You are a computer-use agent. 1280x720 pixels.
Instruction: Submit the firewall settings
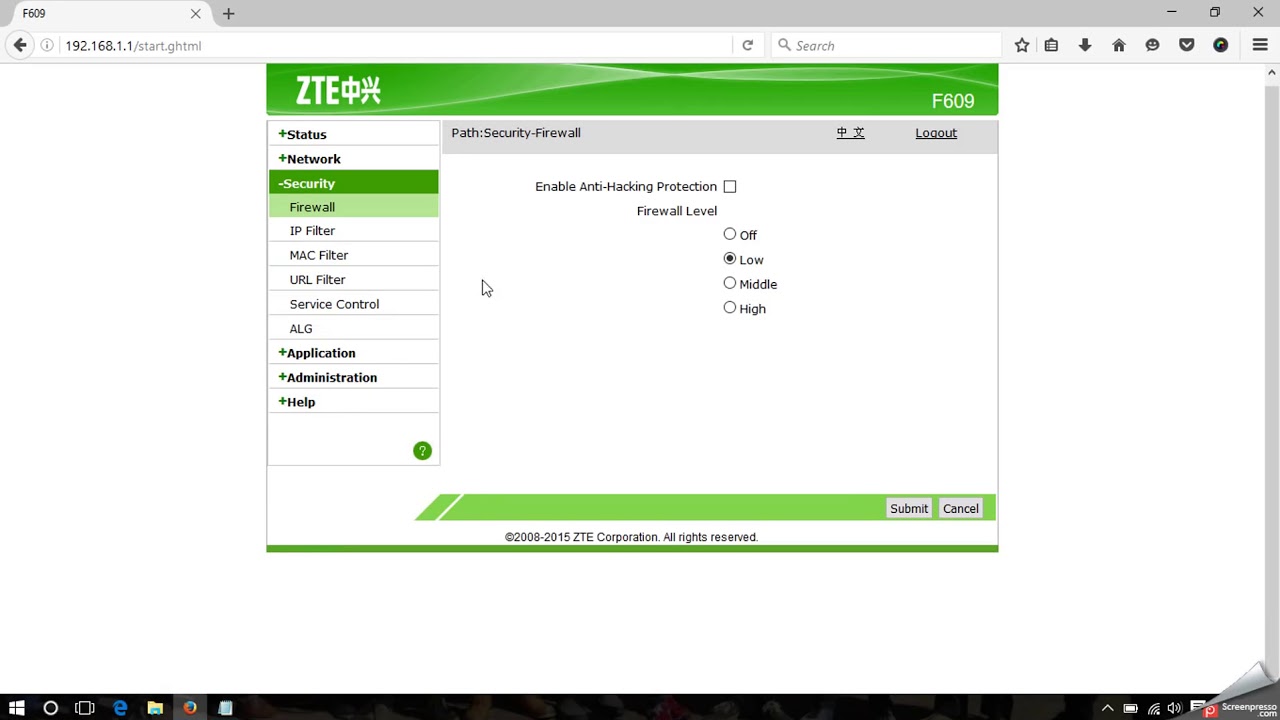(909, 509)
